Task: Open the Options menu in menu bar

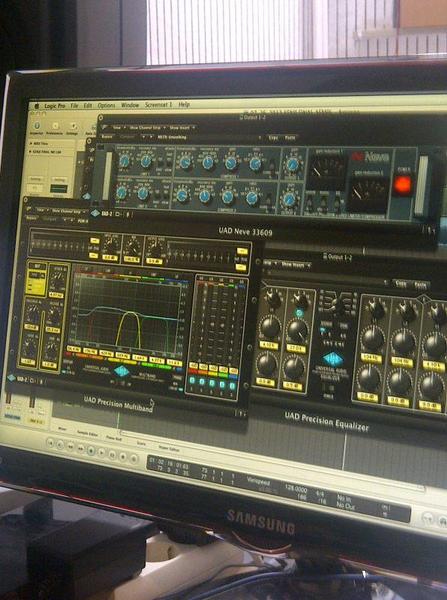Action: pyautogui.click(x=106, y=105)
